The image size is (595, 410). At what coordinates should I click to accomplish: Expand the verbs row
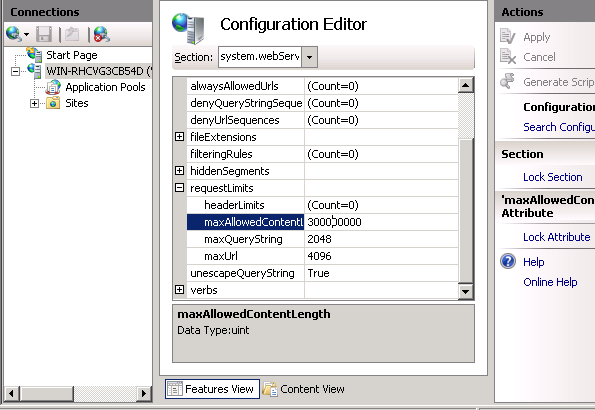pos(179,290)
